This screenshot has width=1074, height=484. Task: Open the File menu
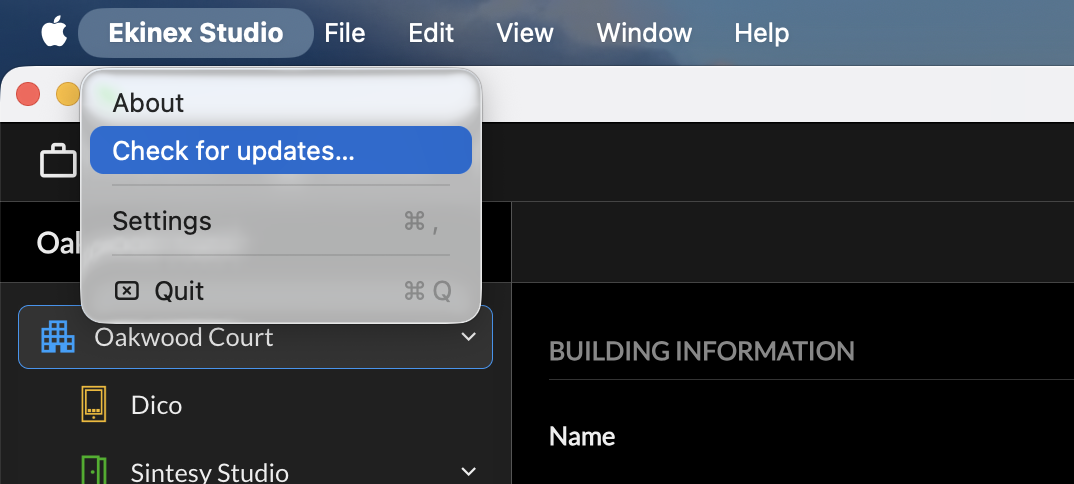pos(345,33)
